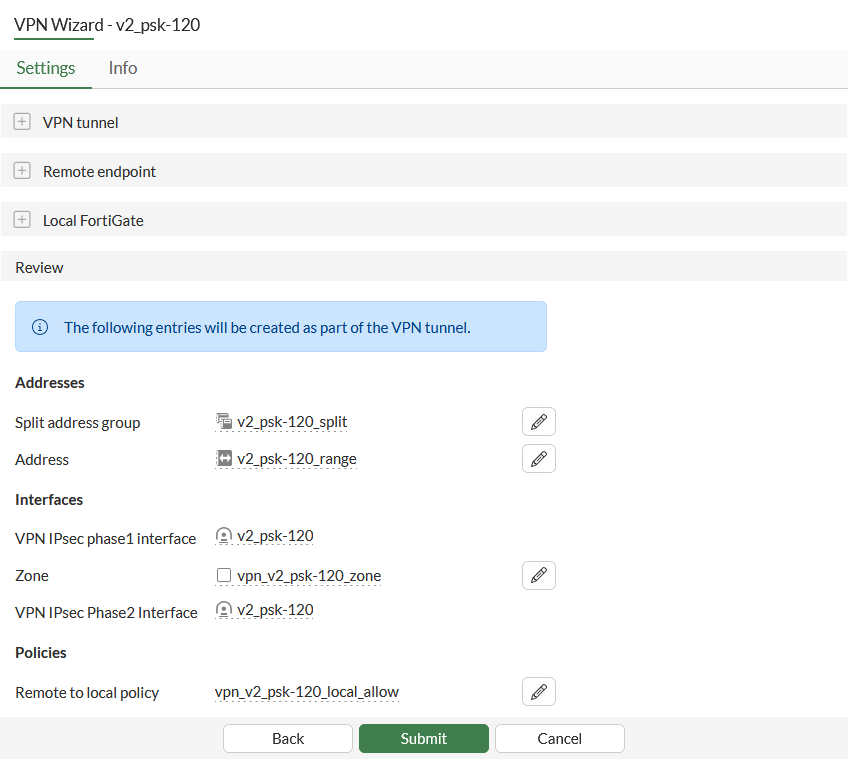Click the Phase2 Interface tunnel icon
Viewport: 848px width, 759px height.
pyautogui.click(x=224, y=610)
